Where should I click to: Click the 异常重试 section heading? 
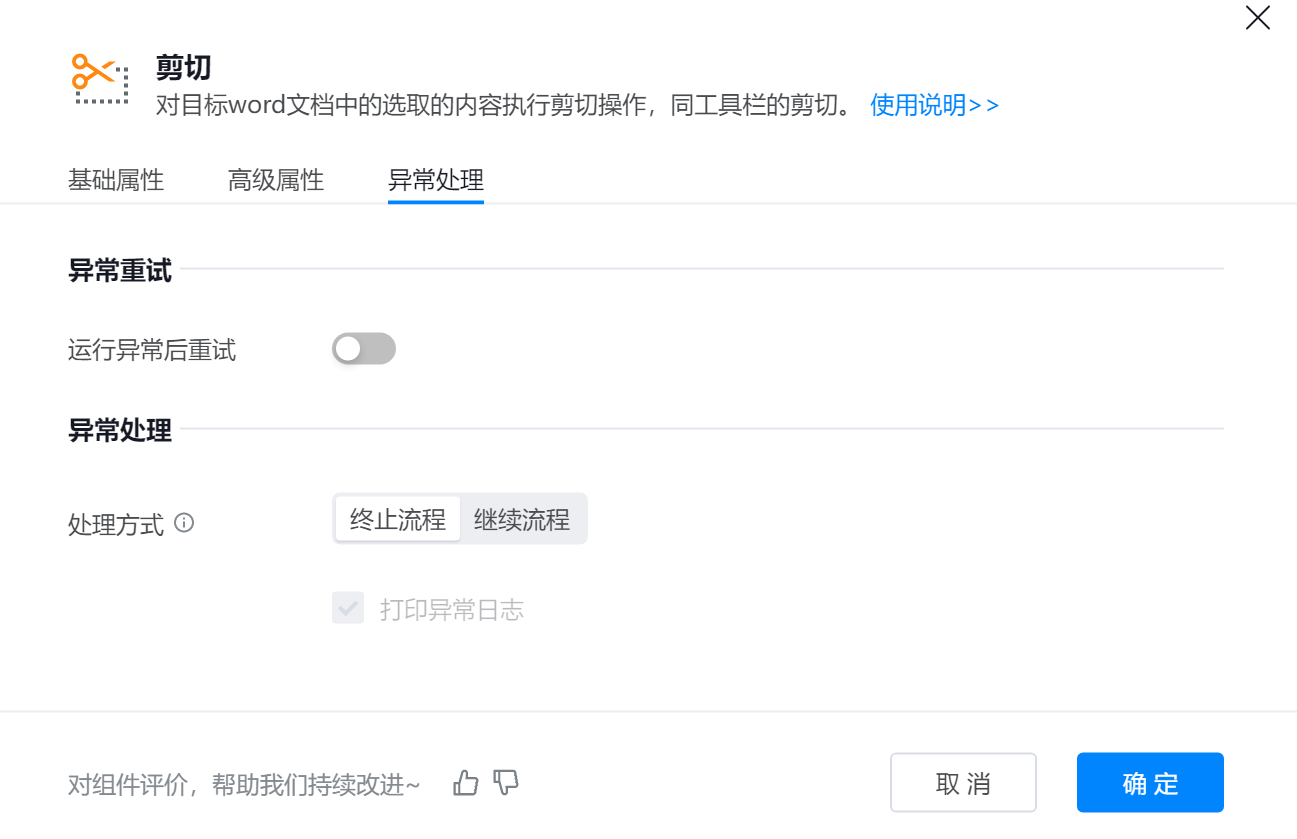click(x=120, y=270)
